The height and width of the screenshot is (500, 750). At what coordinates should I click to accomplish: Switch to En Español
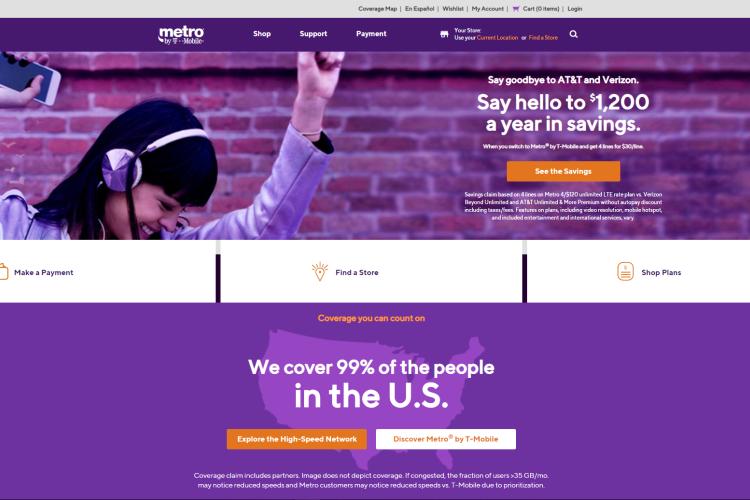(x=419, y=9)
